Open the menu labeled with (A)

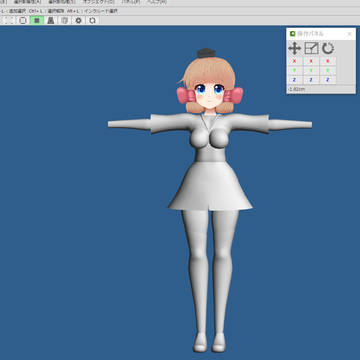(28, 2)
